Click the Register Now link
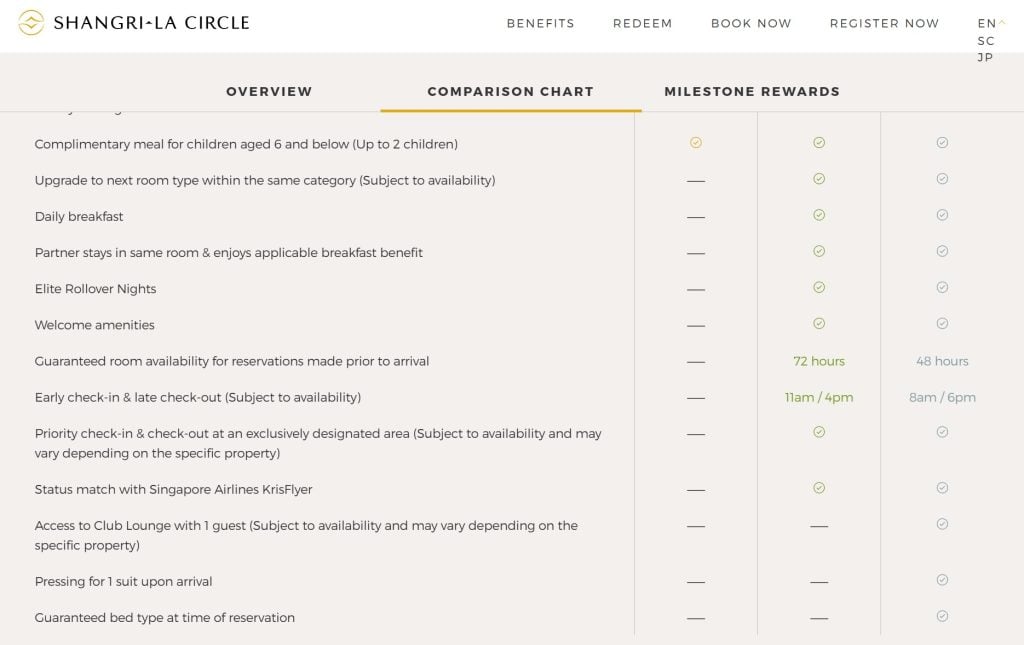The width and height of the screenshot is (1024, 645). click(884, 23)
